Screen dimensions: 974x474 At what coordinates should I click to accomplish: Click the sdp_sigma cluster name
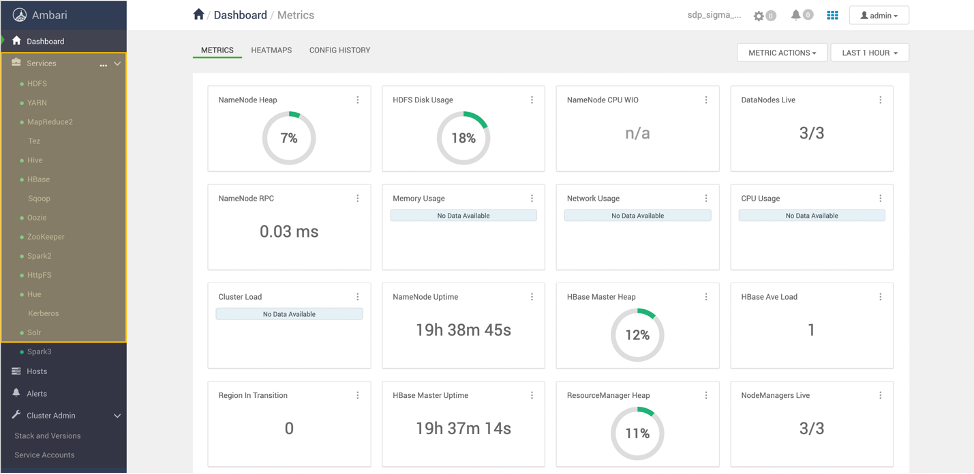point(715,16)
